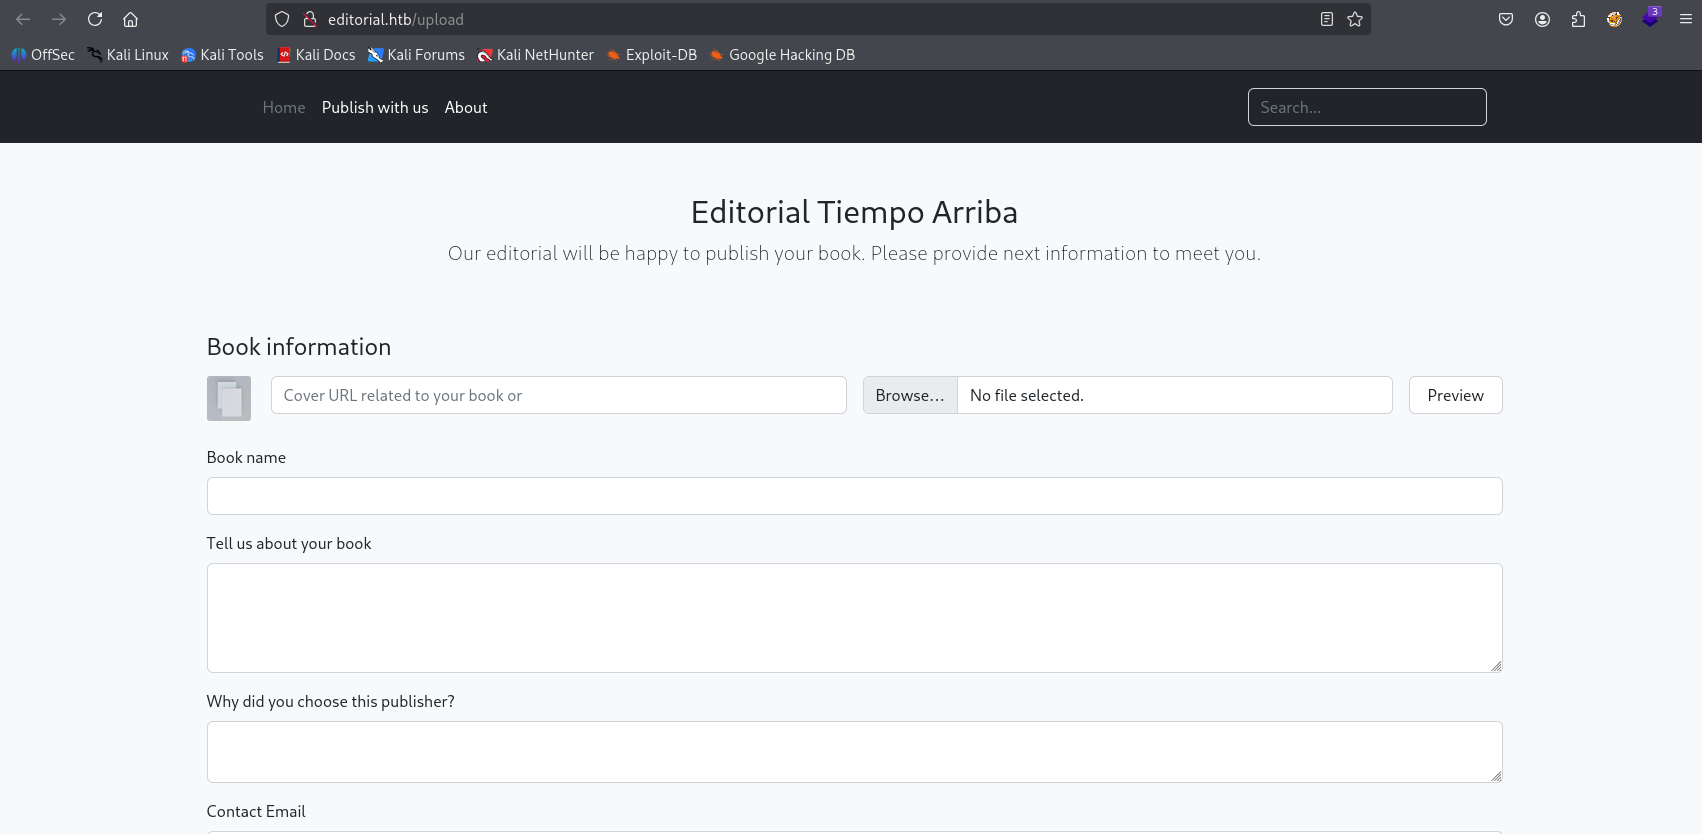Click the Book name text field
Viewport: 1702px width, 834px height.
(x=855, y=496)
